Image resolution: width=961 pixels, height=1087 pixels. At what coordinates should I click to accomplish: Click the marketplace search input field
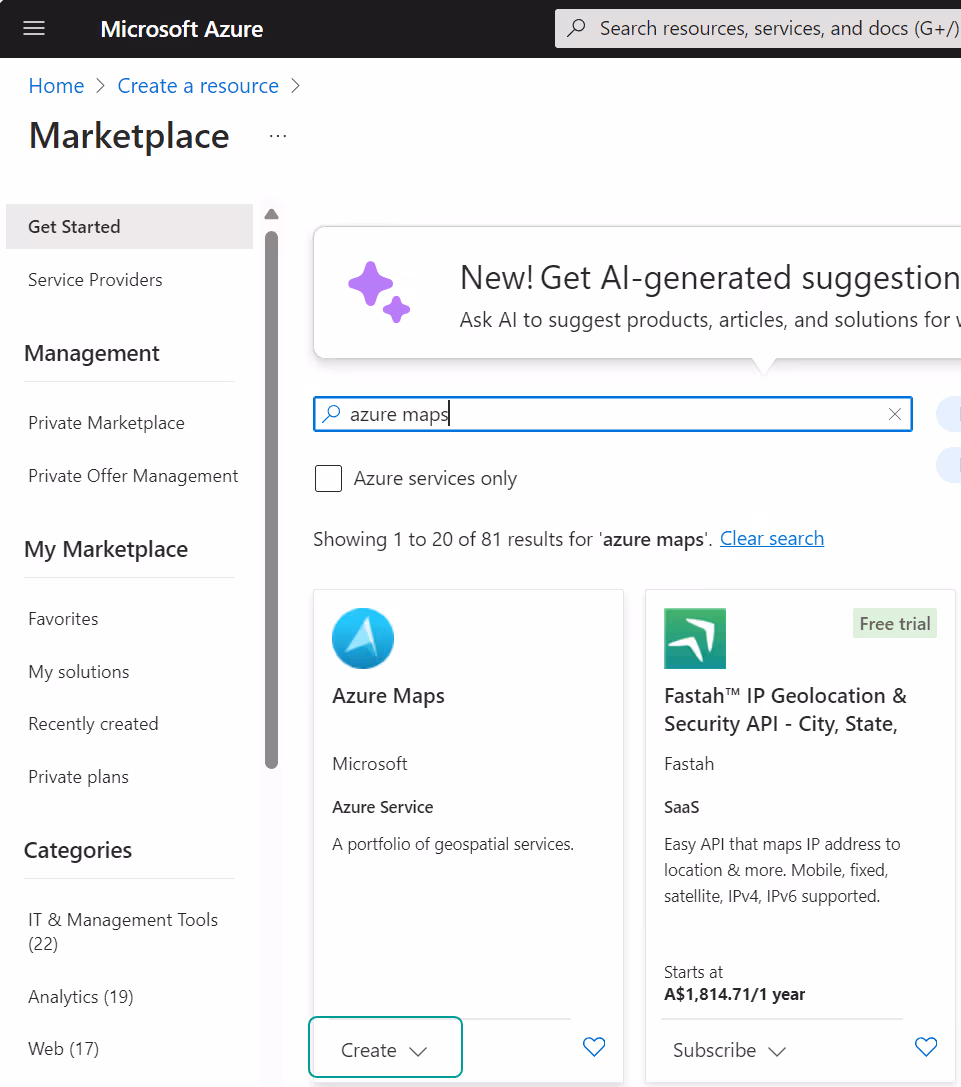coord(610,415)
